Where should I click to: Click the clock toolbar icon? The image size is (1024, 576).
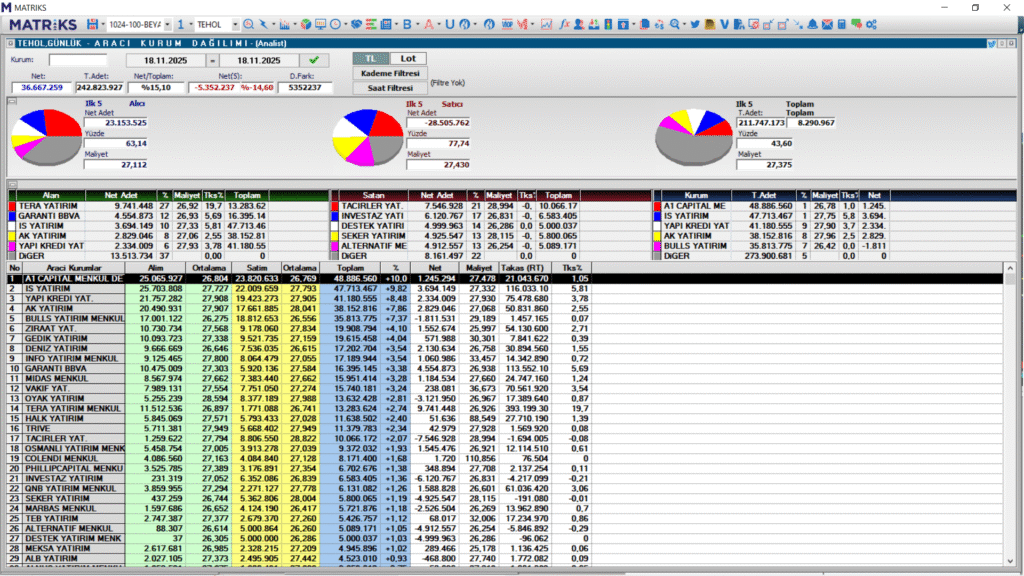[336, 24]
